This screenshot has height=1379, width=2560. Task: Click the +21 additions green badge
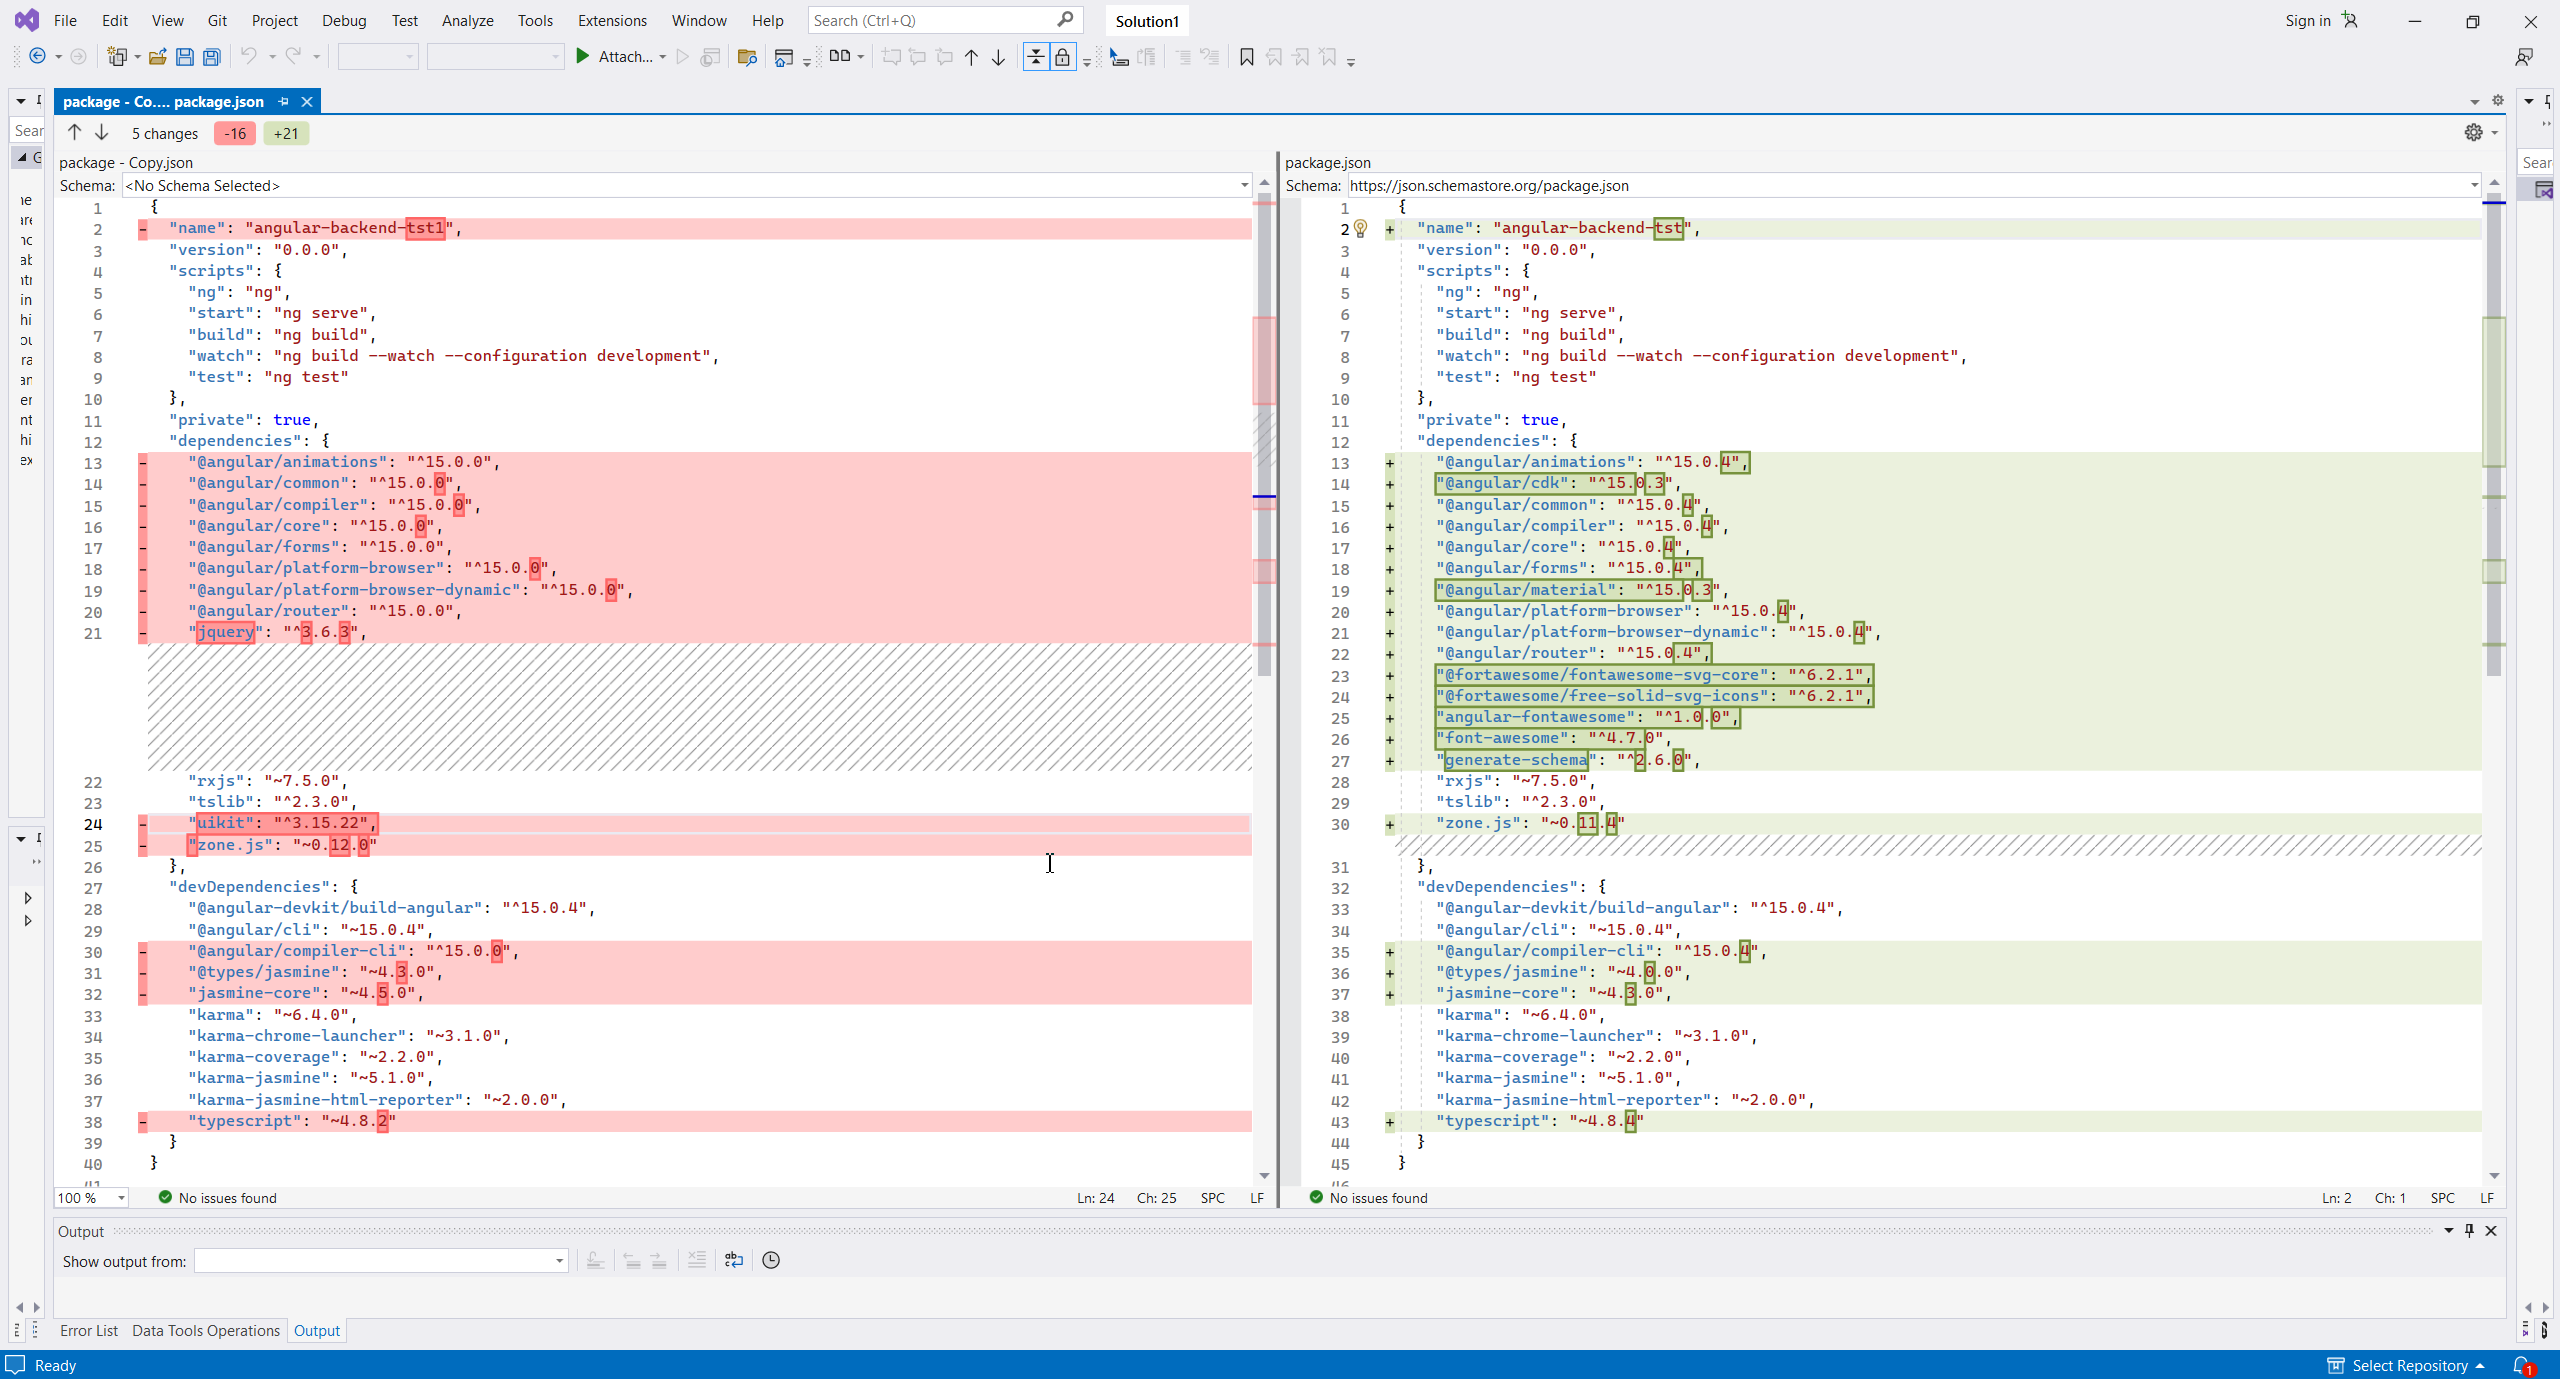[285, 133]
